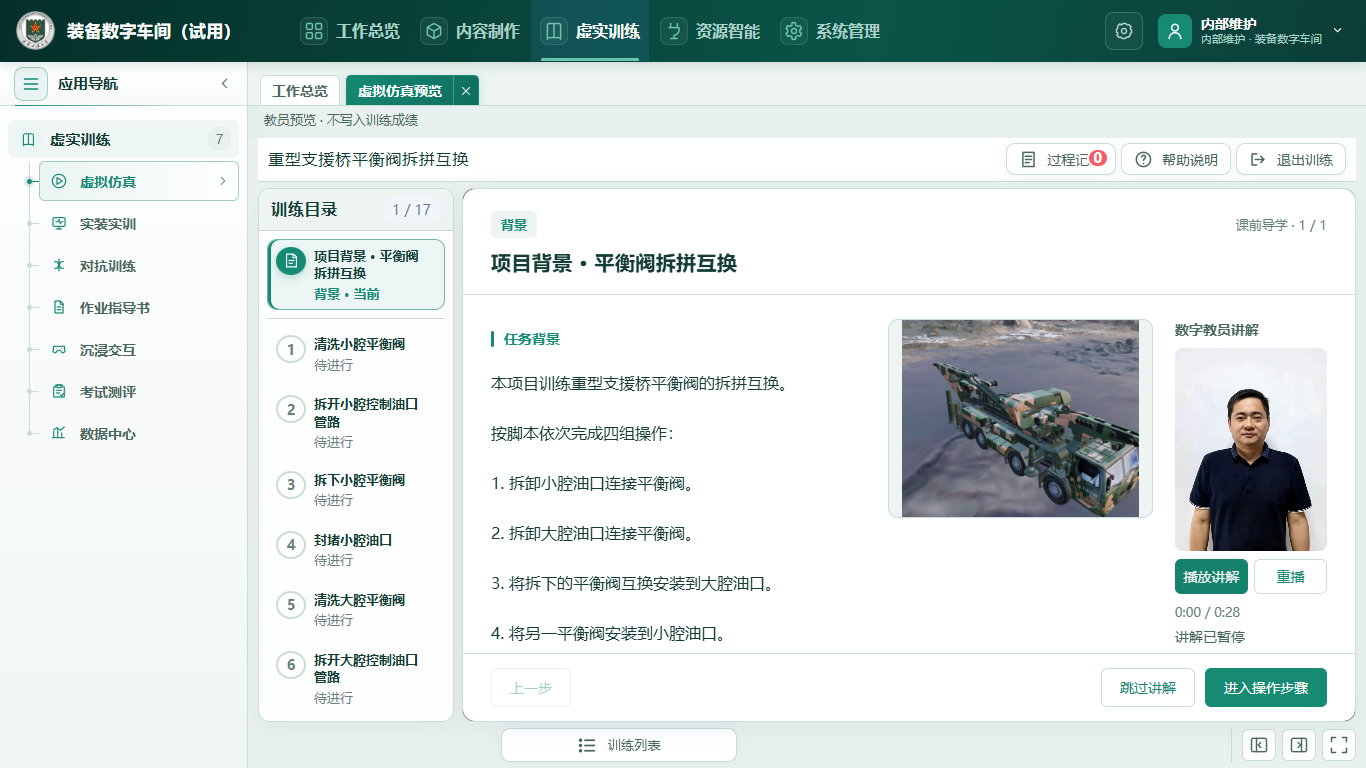
Task: Close the 虚拟仿真预览 tab
Action: (x=466, y=90)
